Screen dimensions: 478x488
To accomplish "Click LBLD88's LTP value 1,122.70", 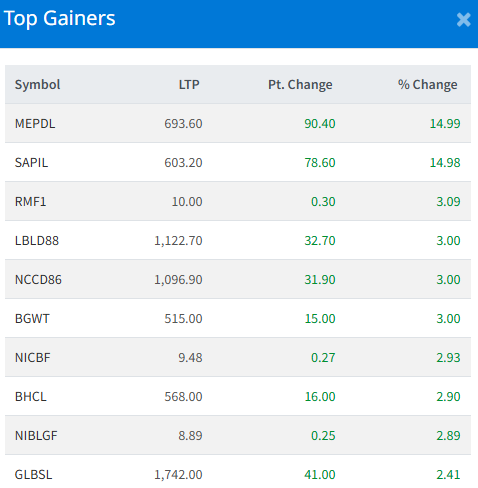I will (x=178, y=241).
